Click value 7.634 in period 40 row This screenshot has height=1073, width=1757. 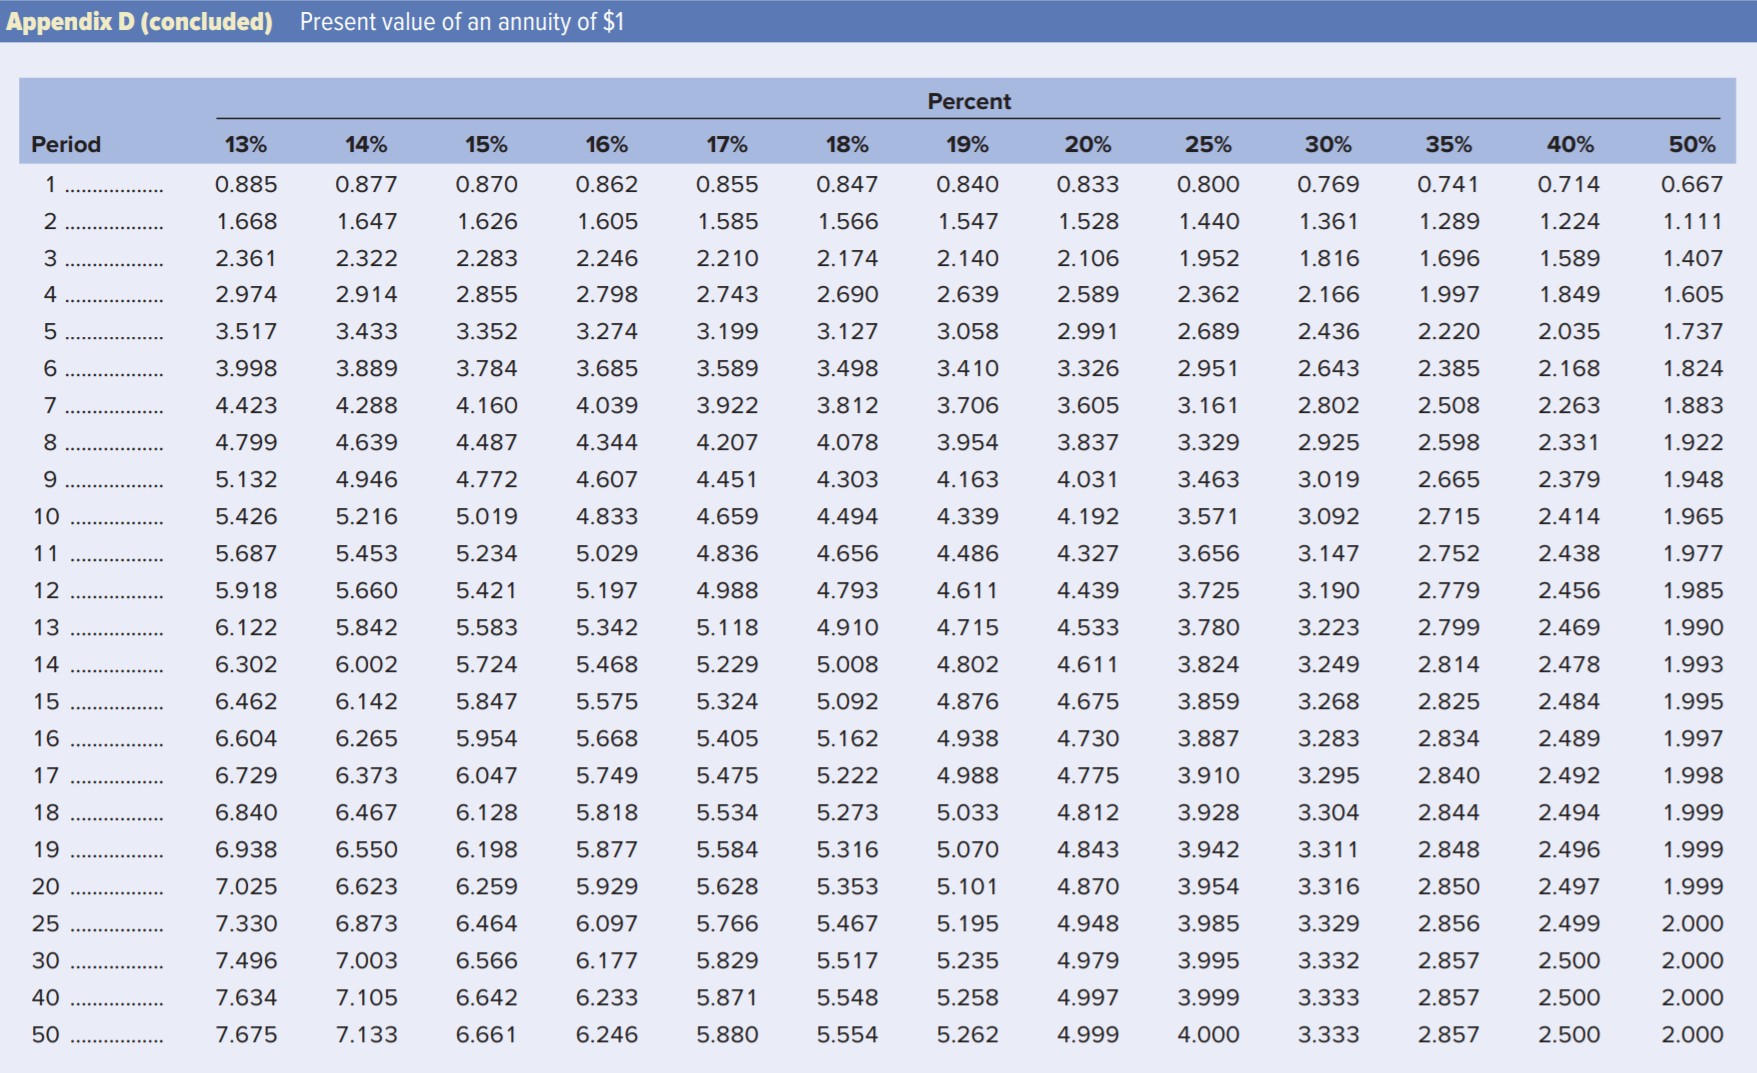coord(246,998)
